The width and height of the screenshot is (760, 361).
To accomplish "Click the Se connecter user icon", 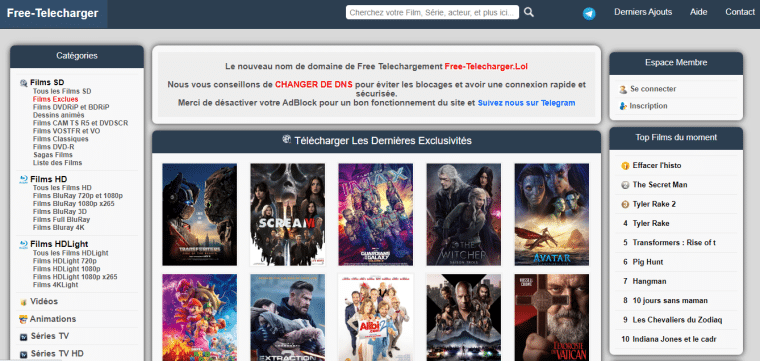I will click(623, 89).
